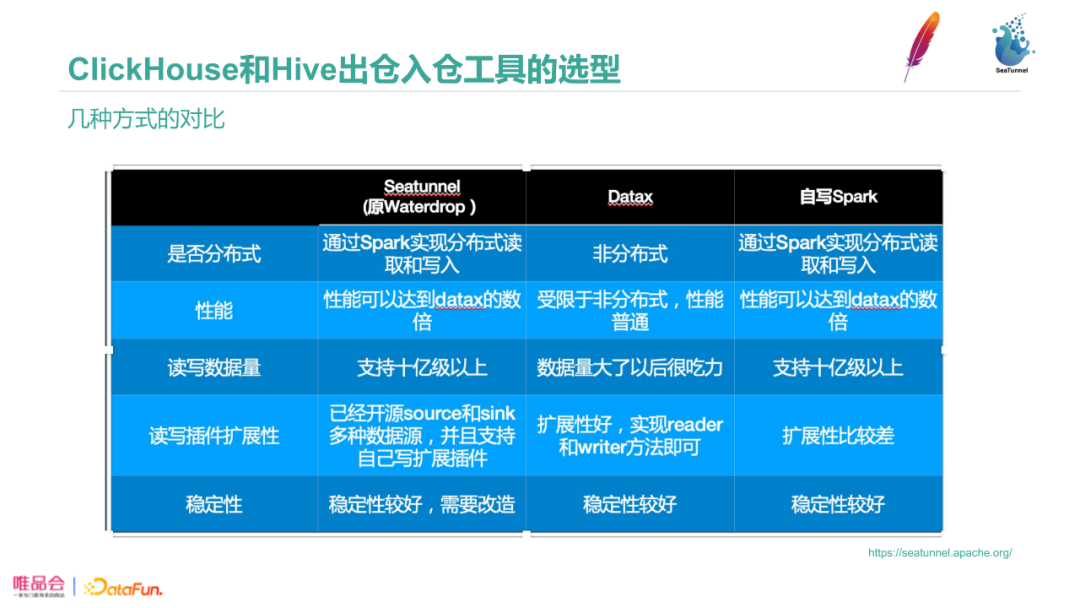This screenshot has height=608, width=1080.
Task: Click Seatunnel's 支持十亿级以上 cell
Action: 422,367
